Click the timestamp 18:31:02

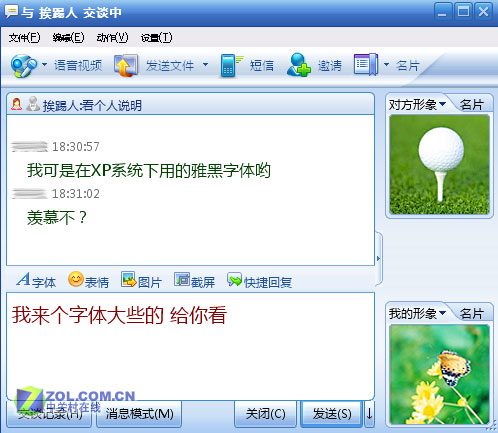pos(76,194)
